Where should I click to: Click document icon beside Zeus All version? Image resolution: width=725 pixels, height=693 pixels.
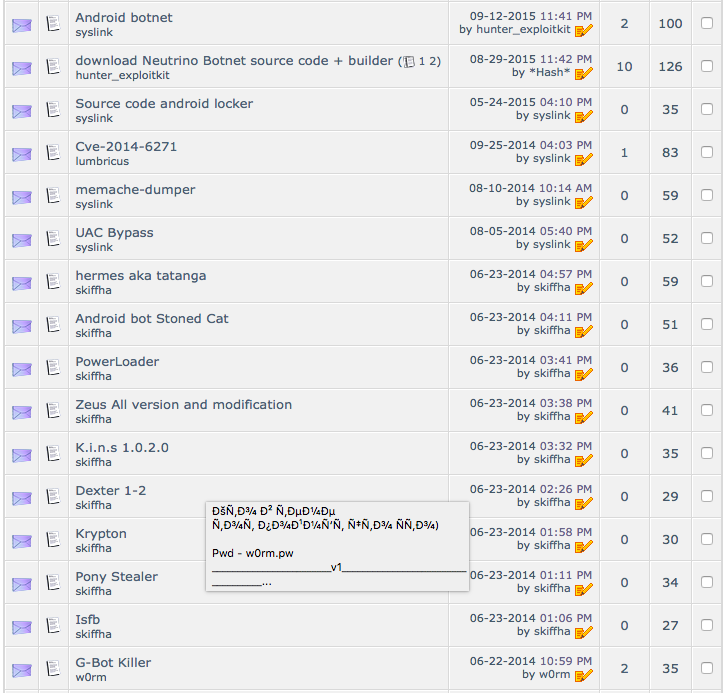tap(54, 410)
